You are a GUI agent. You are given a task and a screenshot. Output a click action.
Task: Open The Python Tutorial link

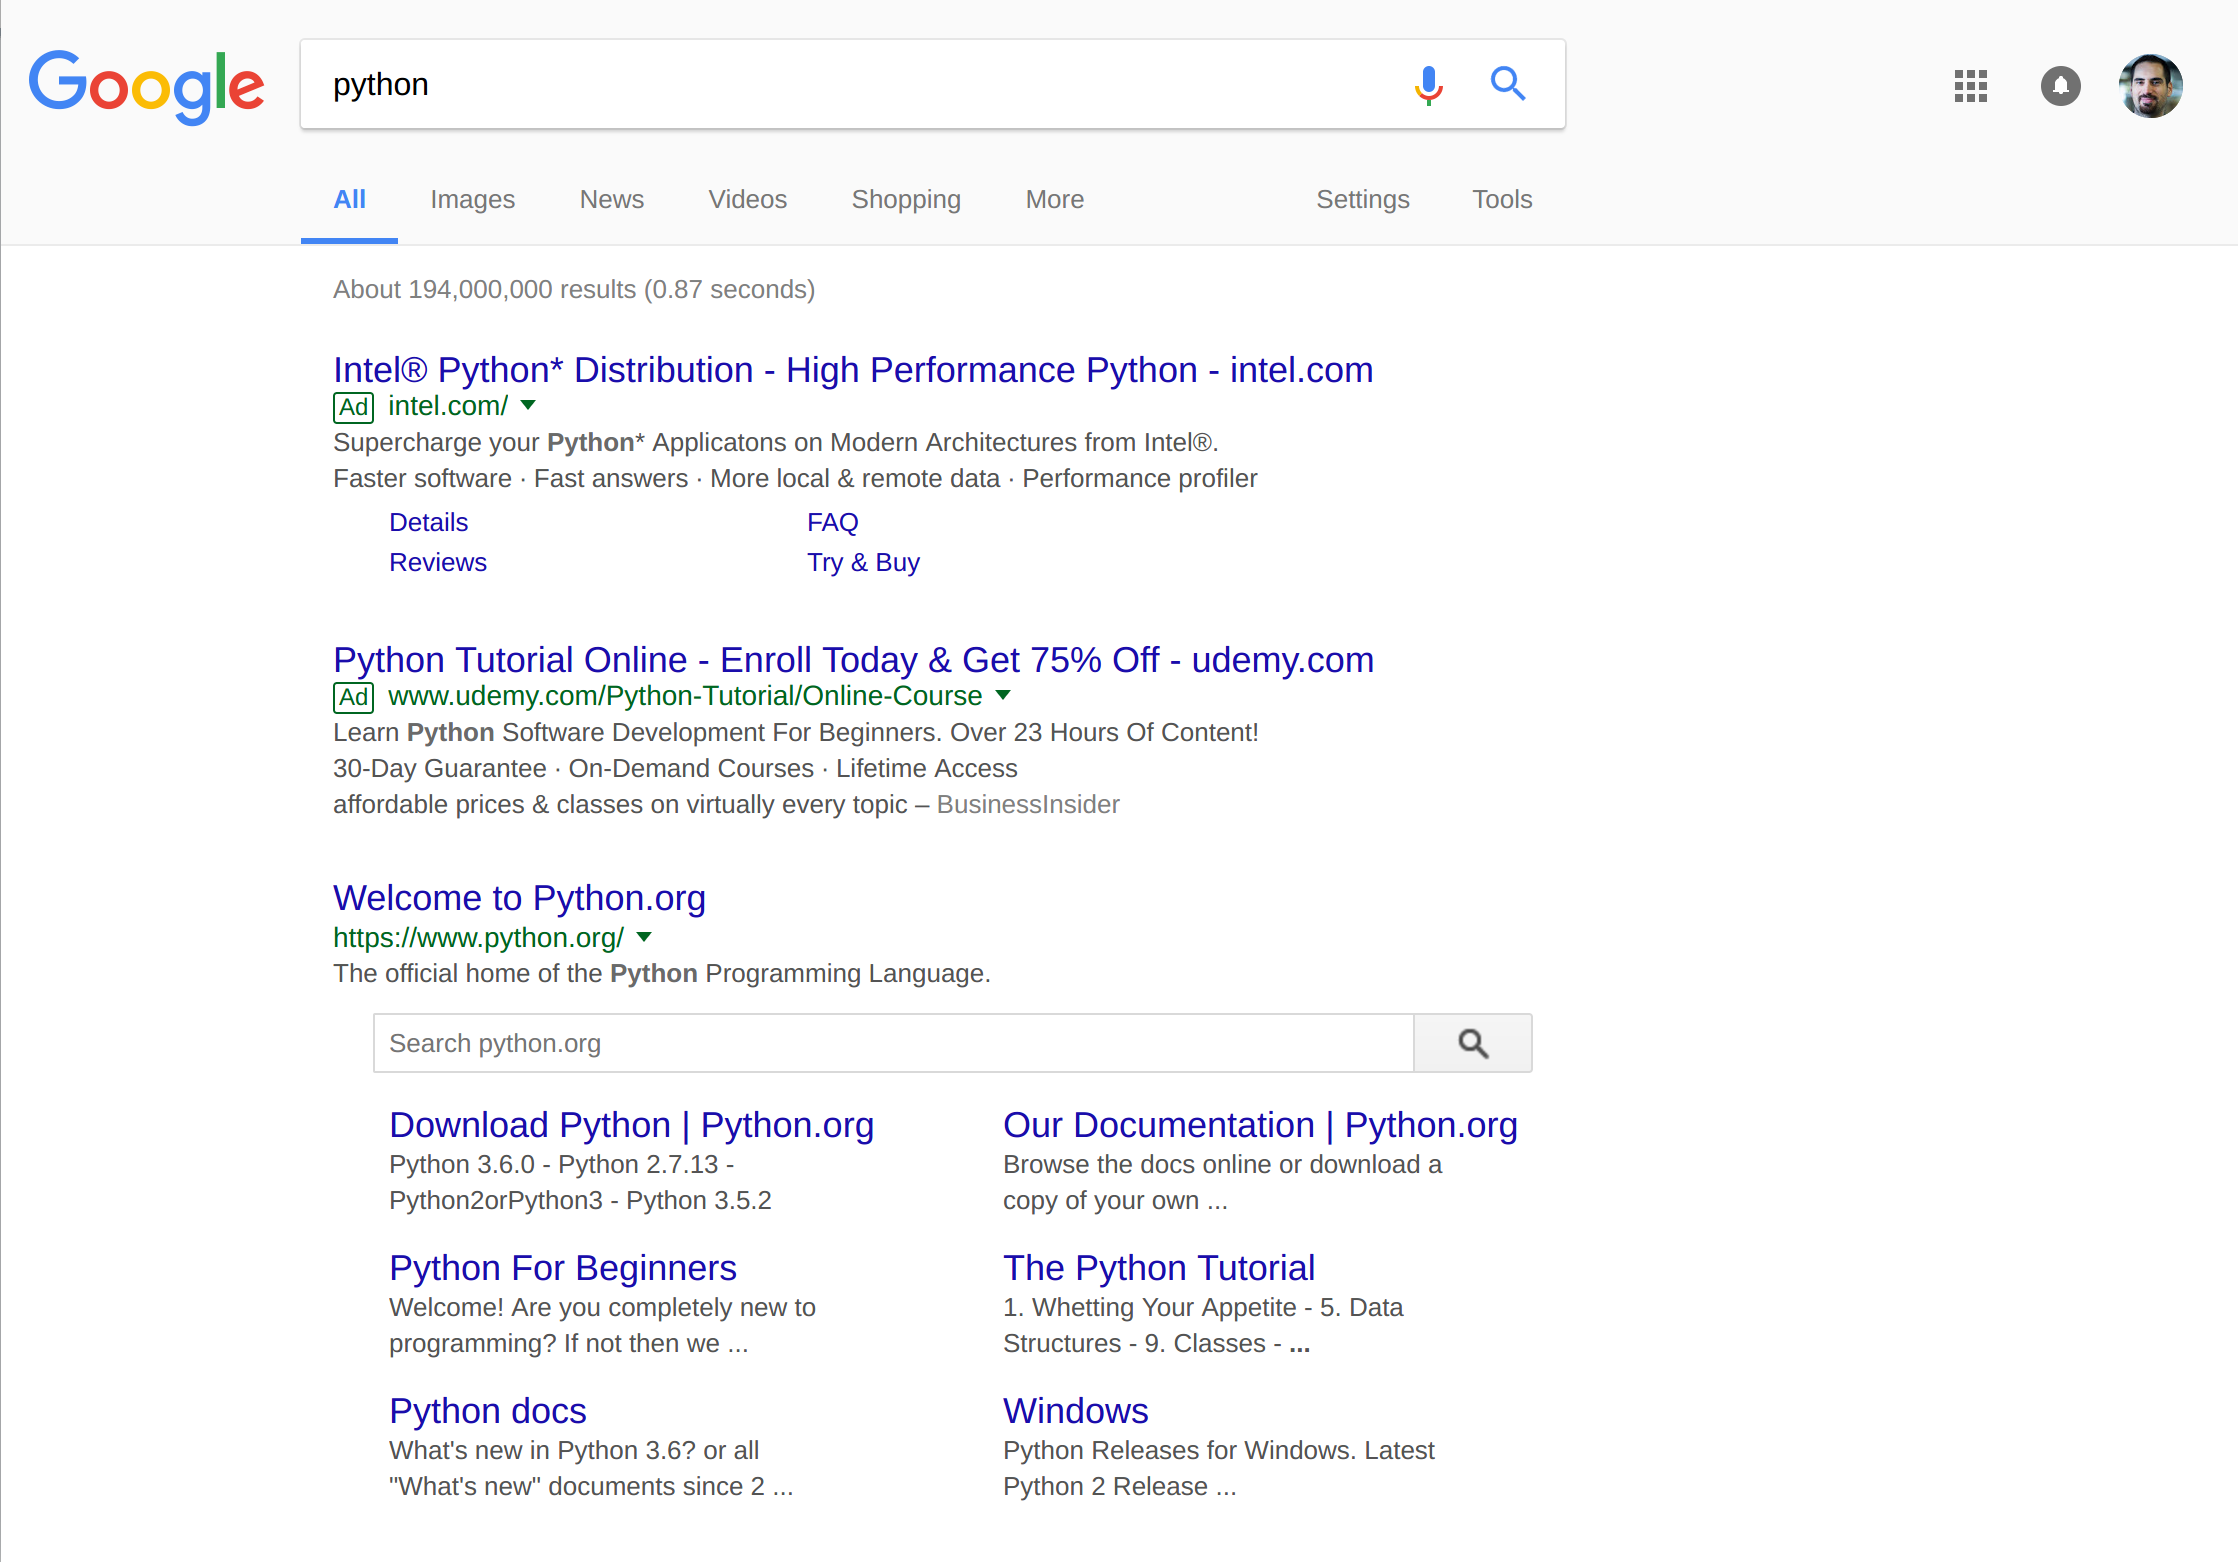coord(1159,1268)
